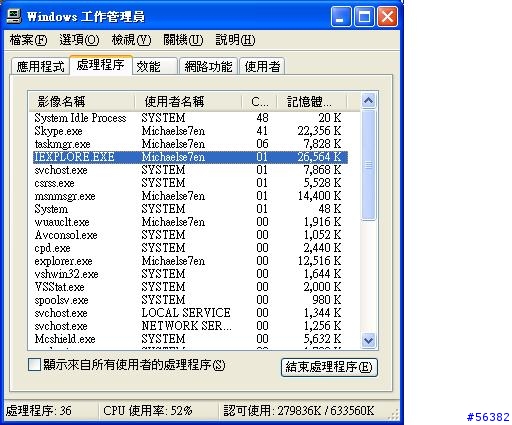Image resolution: width=512 pixels, height=425 pixels.
Task: Click the 12,516 K memory value
Action: tap(319, 261)
